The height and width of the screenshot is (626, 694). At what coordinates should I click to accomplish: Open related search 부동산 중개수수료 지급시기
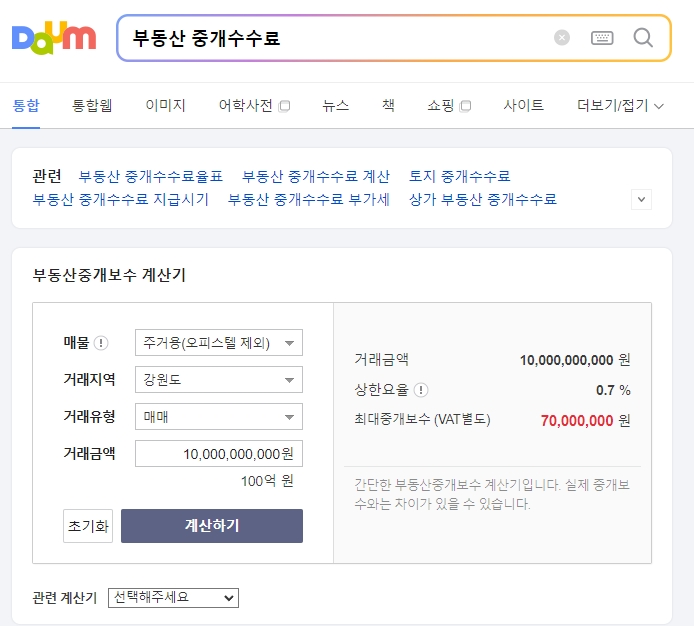121,199
